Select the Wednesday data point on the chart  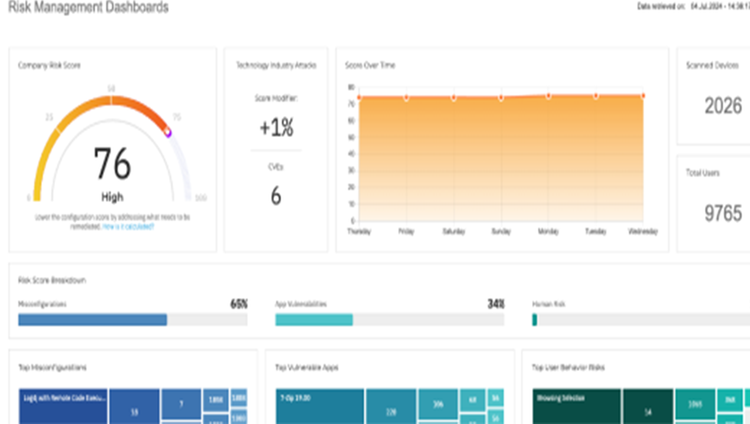point(643,96)
